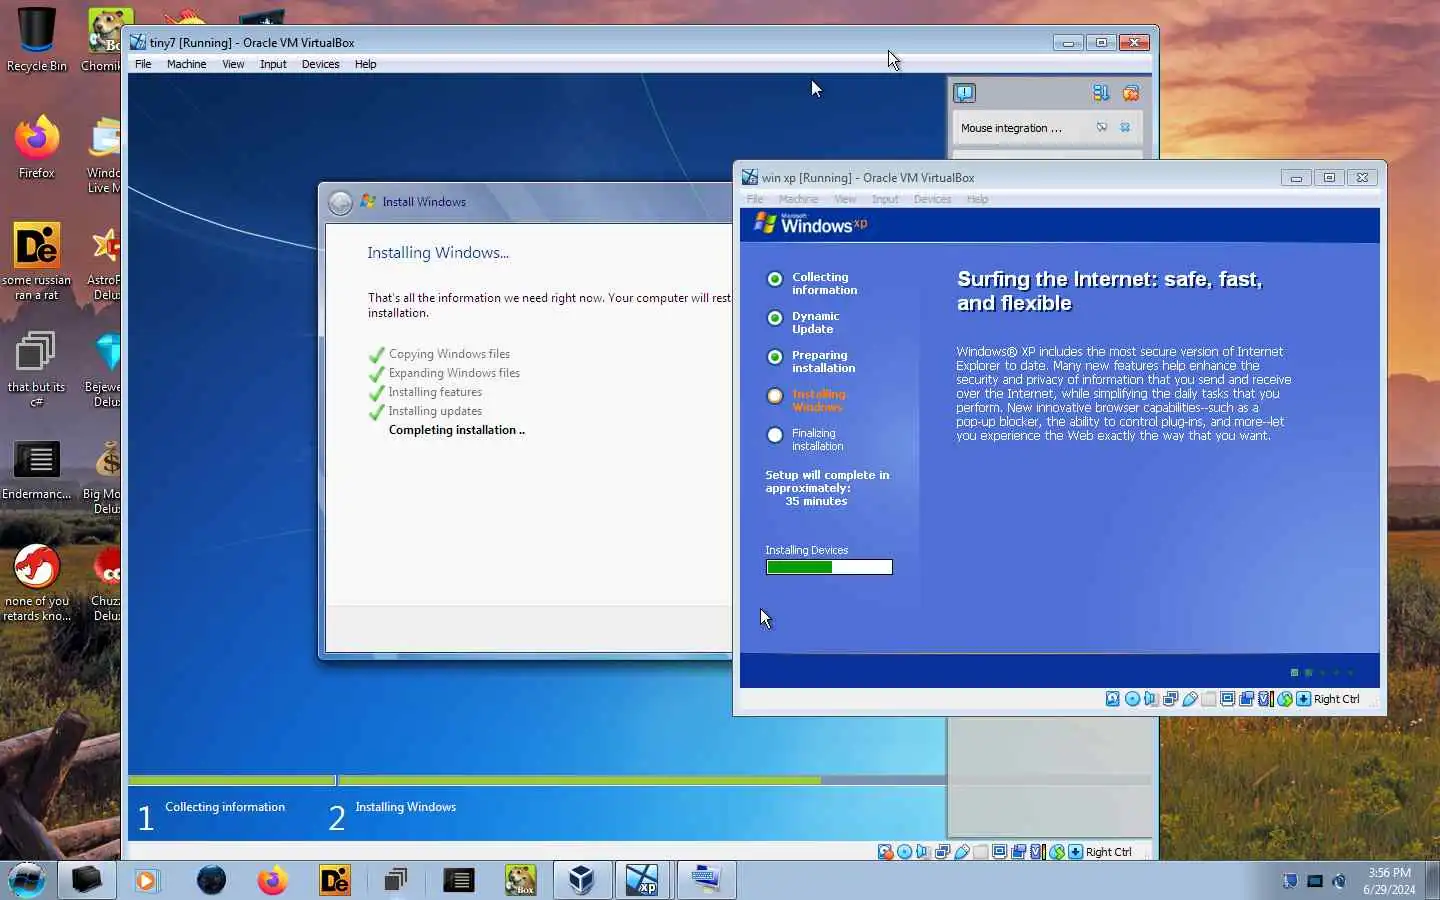This screenshot has width=1440, height=900.
Task: Open Devices menu in tiny7 VirtualBox window
Action: 320,64
